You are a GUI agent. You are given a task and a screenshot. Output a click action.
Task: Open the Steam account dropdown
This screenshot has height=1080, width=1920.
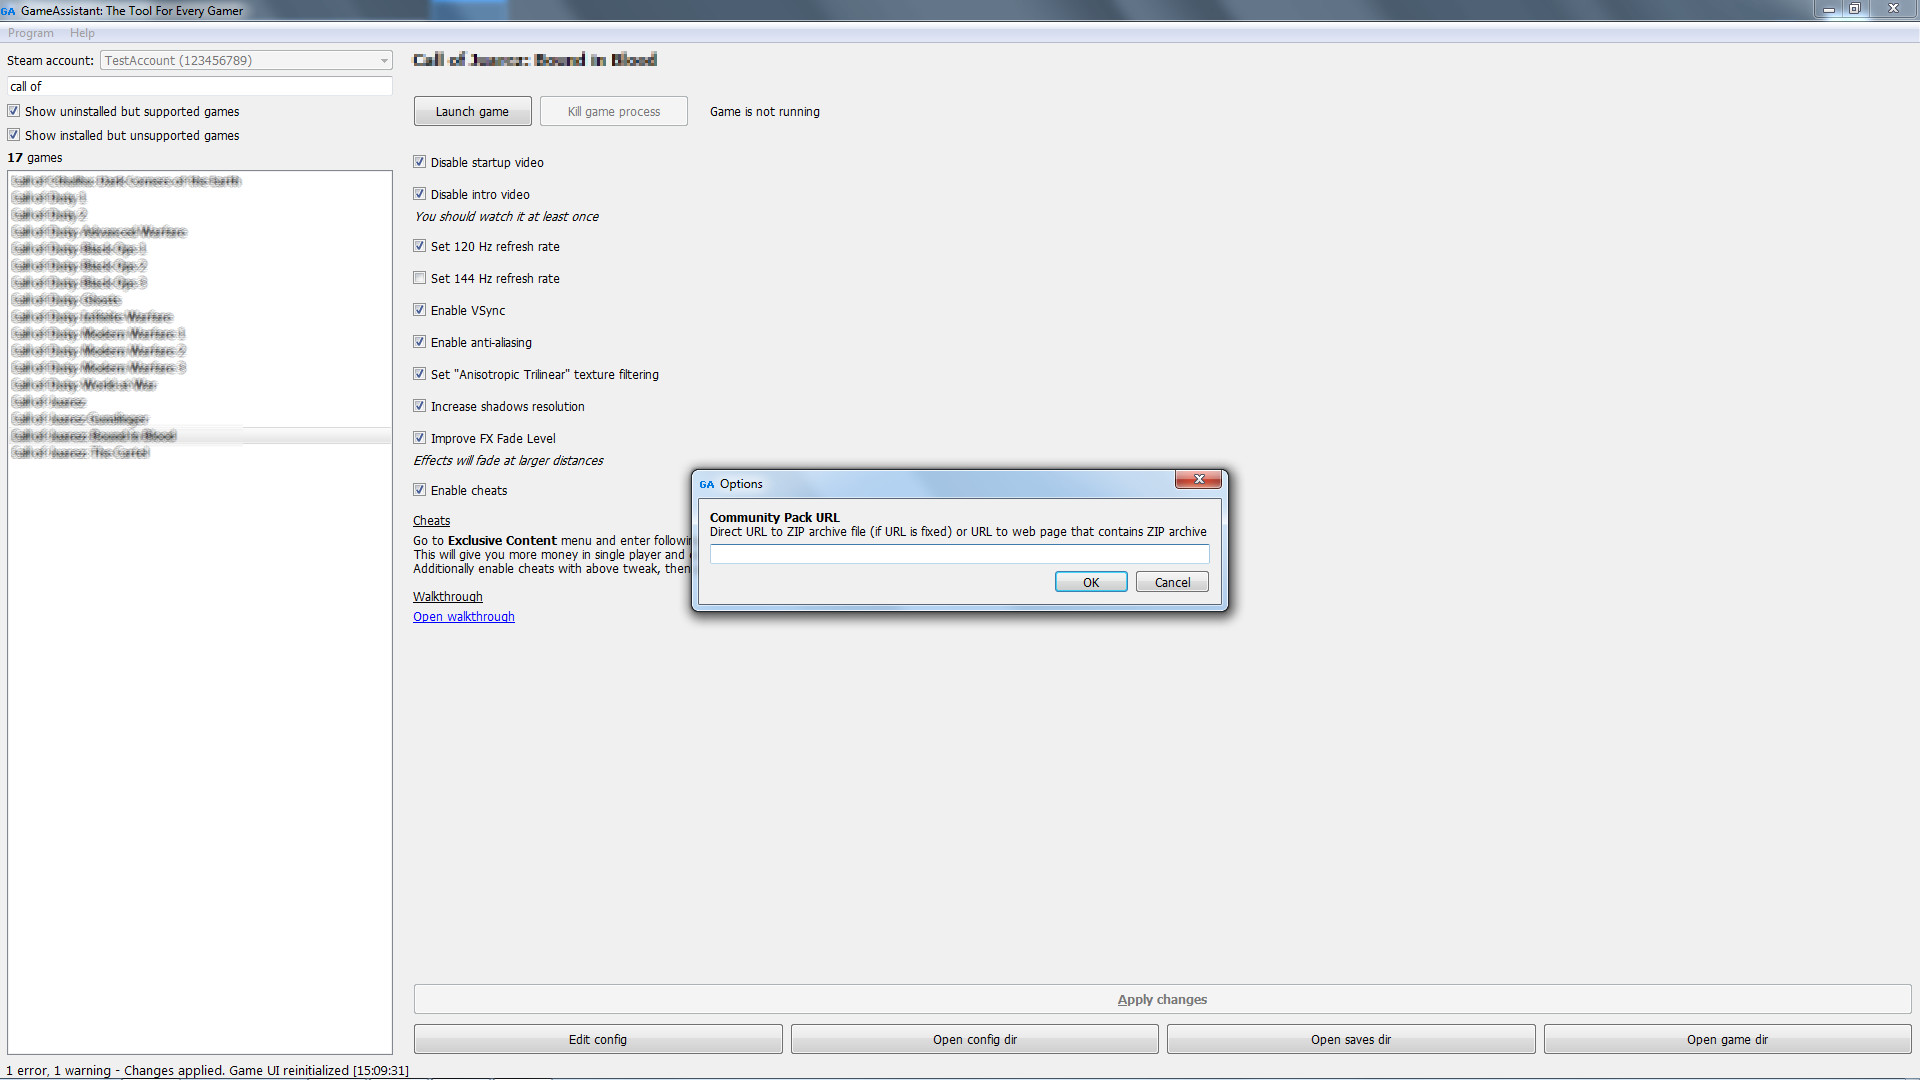(384, 60)
